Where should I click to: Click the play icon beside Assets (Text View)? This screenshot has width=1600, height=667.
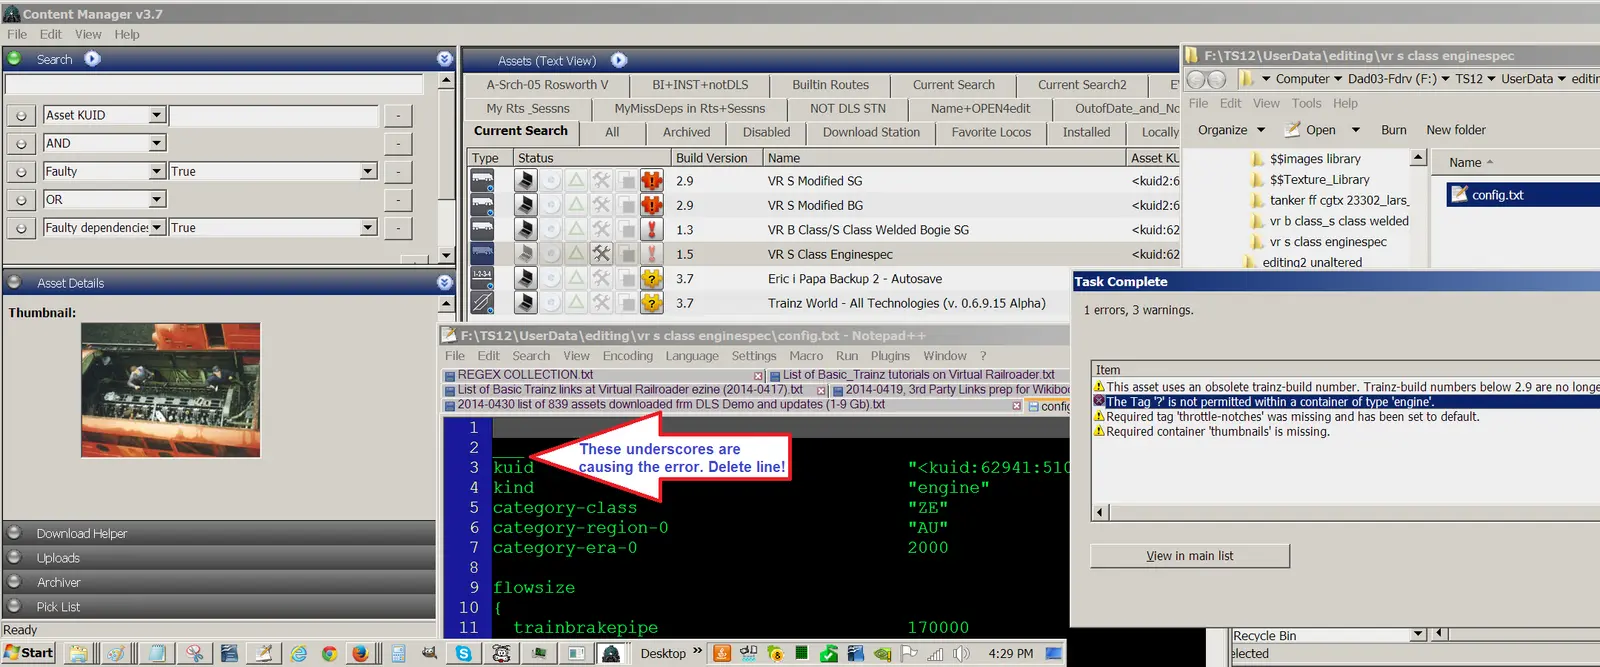click(x=619, y=60)
